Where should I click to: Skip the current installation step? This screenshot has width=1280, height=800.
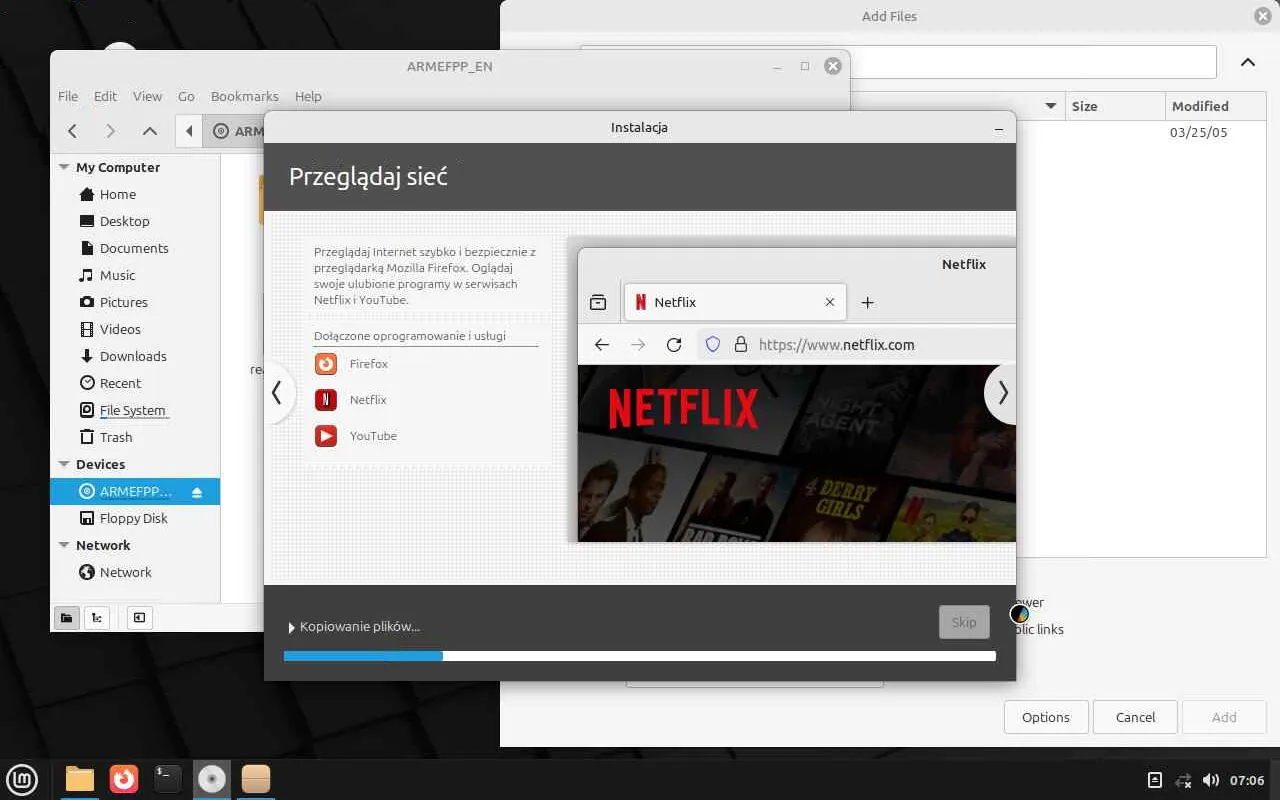click(x=964, y=622)
